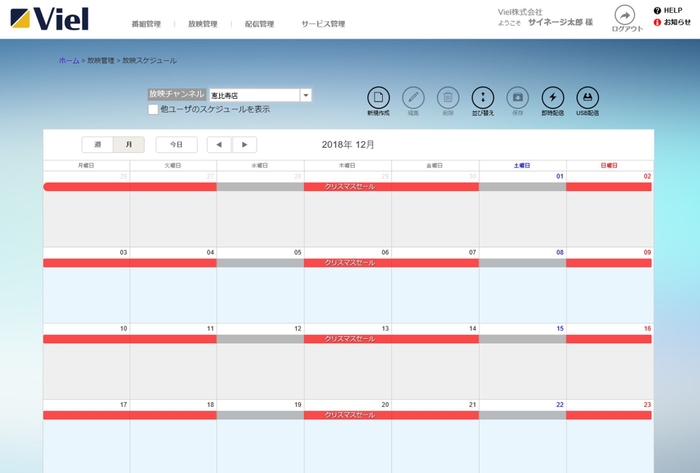
Task: Click the 新規作成 (new schedule) icon
Action: pos(378,98)
